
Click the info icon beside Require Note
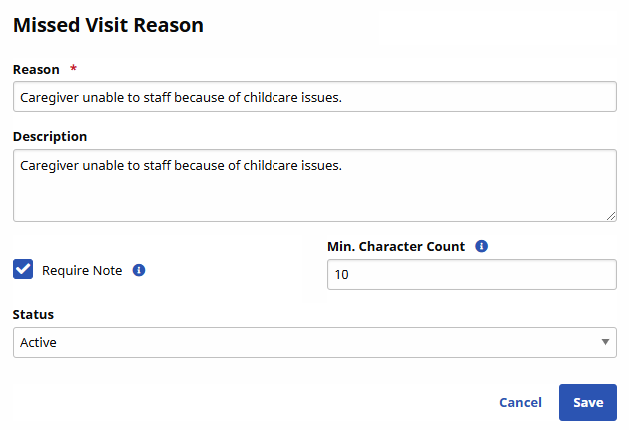click(139, 270)
